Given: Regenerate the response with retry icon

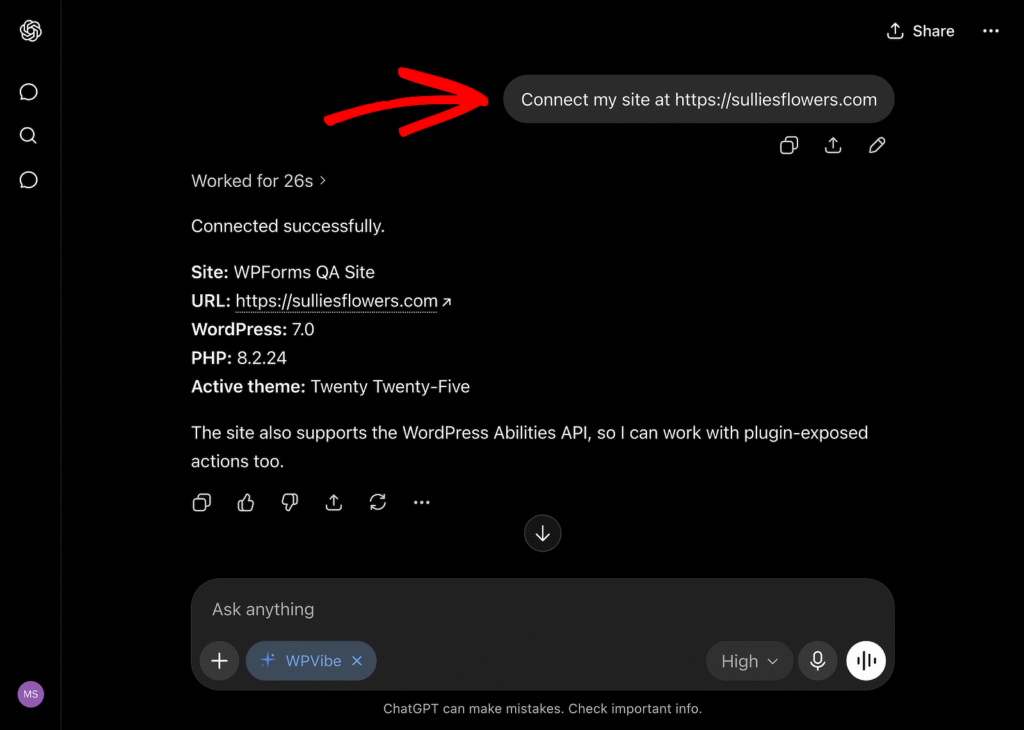Looking at the screenshot, I should point(377,502).
